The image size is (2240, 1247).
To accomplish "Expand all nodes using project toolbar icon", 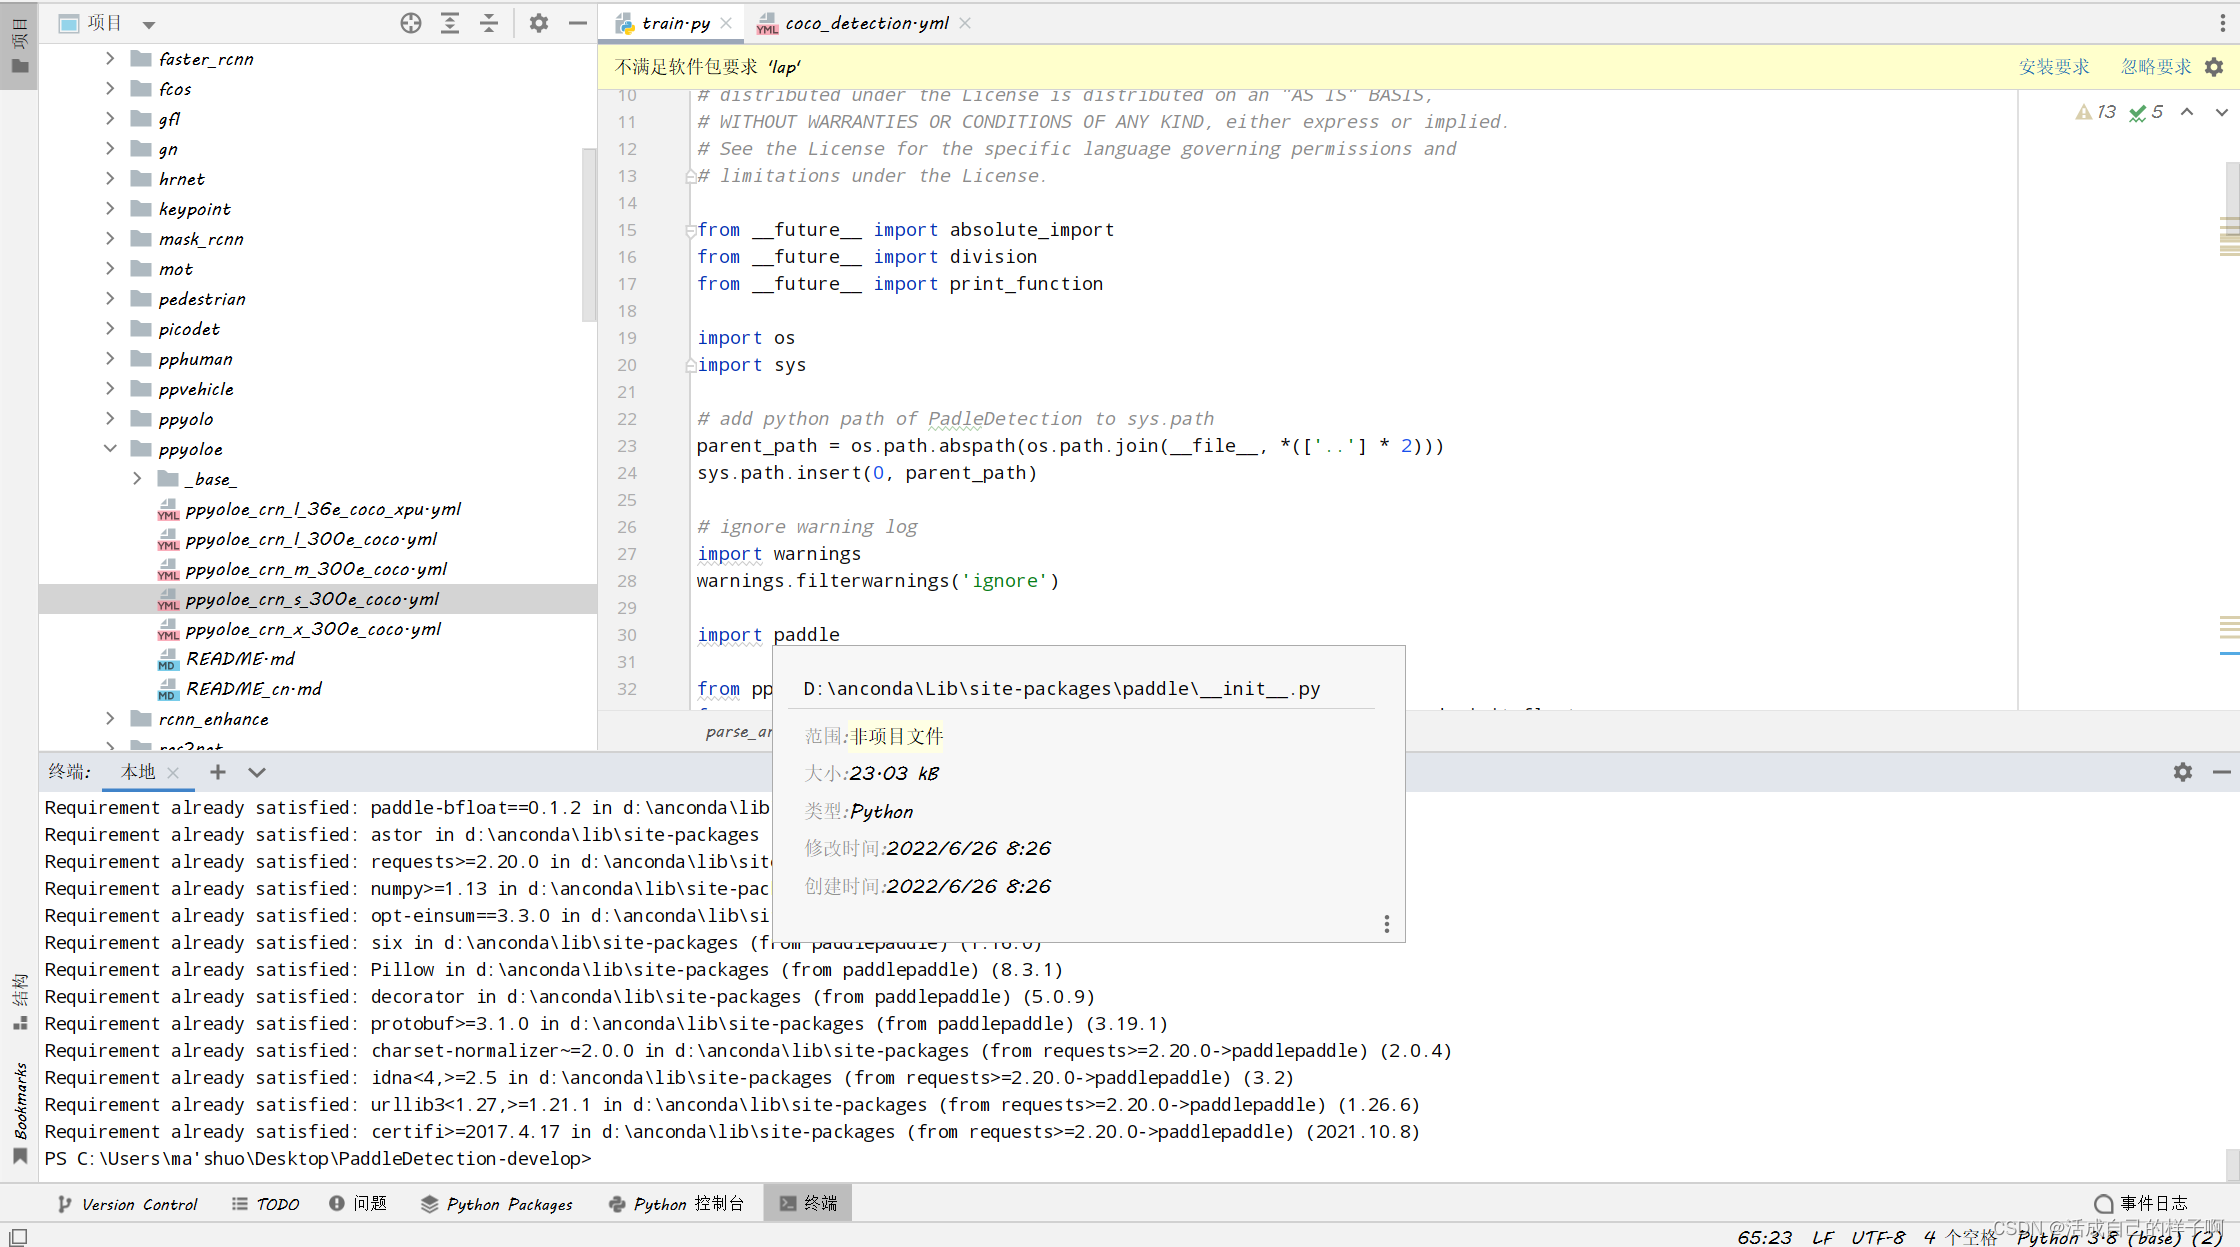I will click(449, 22).
